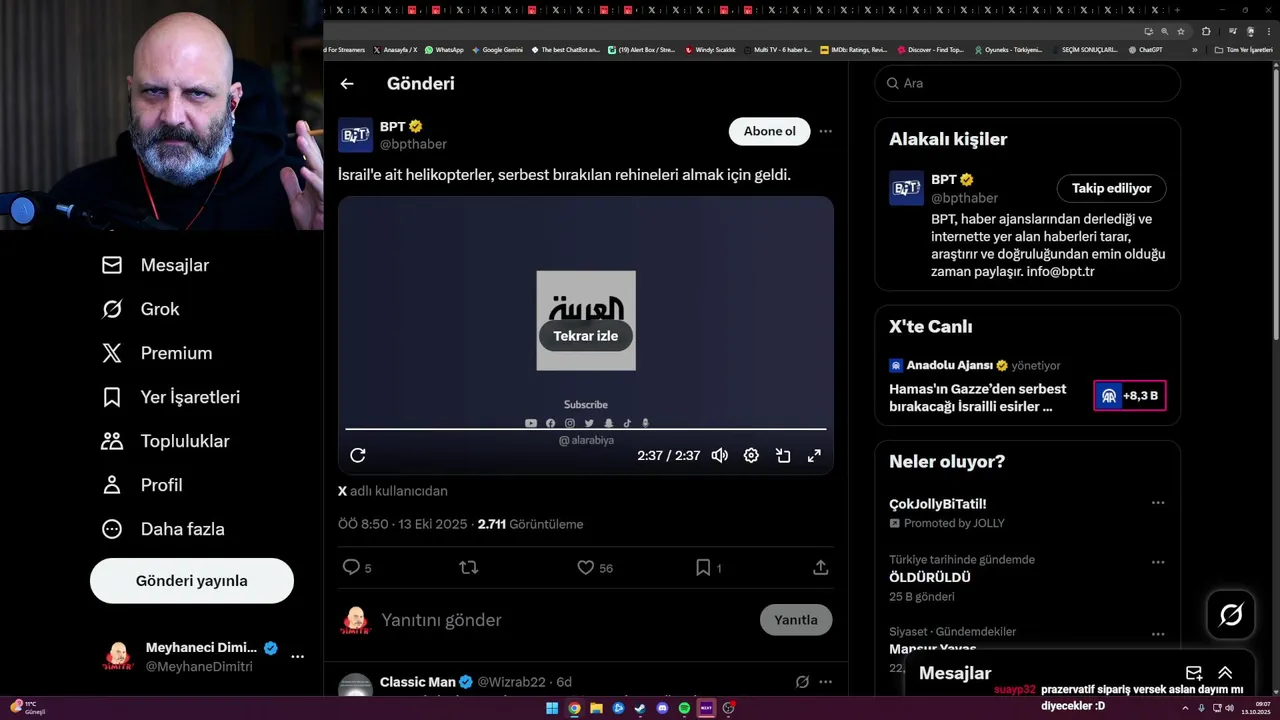Toggle picture-in-picture mode for video
The image size is (1280, 720).
(x=783, y=455)
